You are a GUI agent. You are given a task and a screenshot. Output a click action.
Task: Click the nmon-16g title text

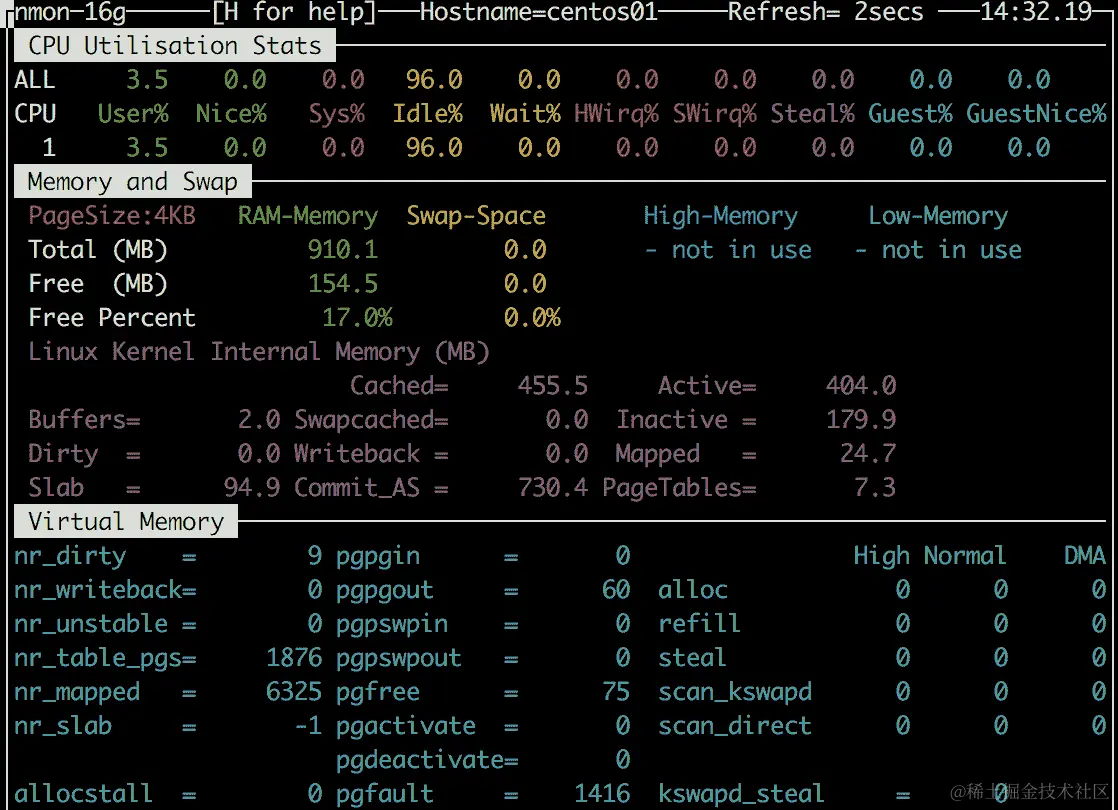pos(70,12)
